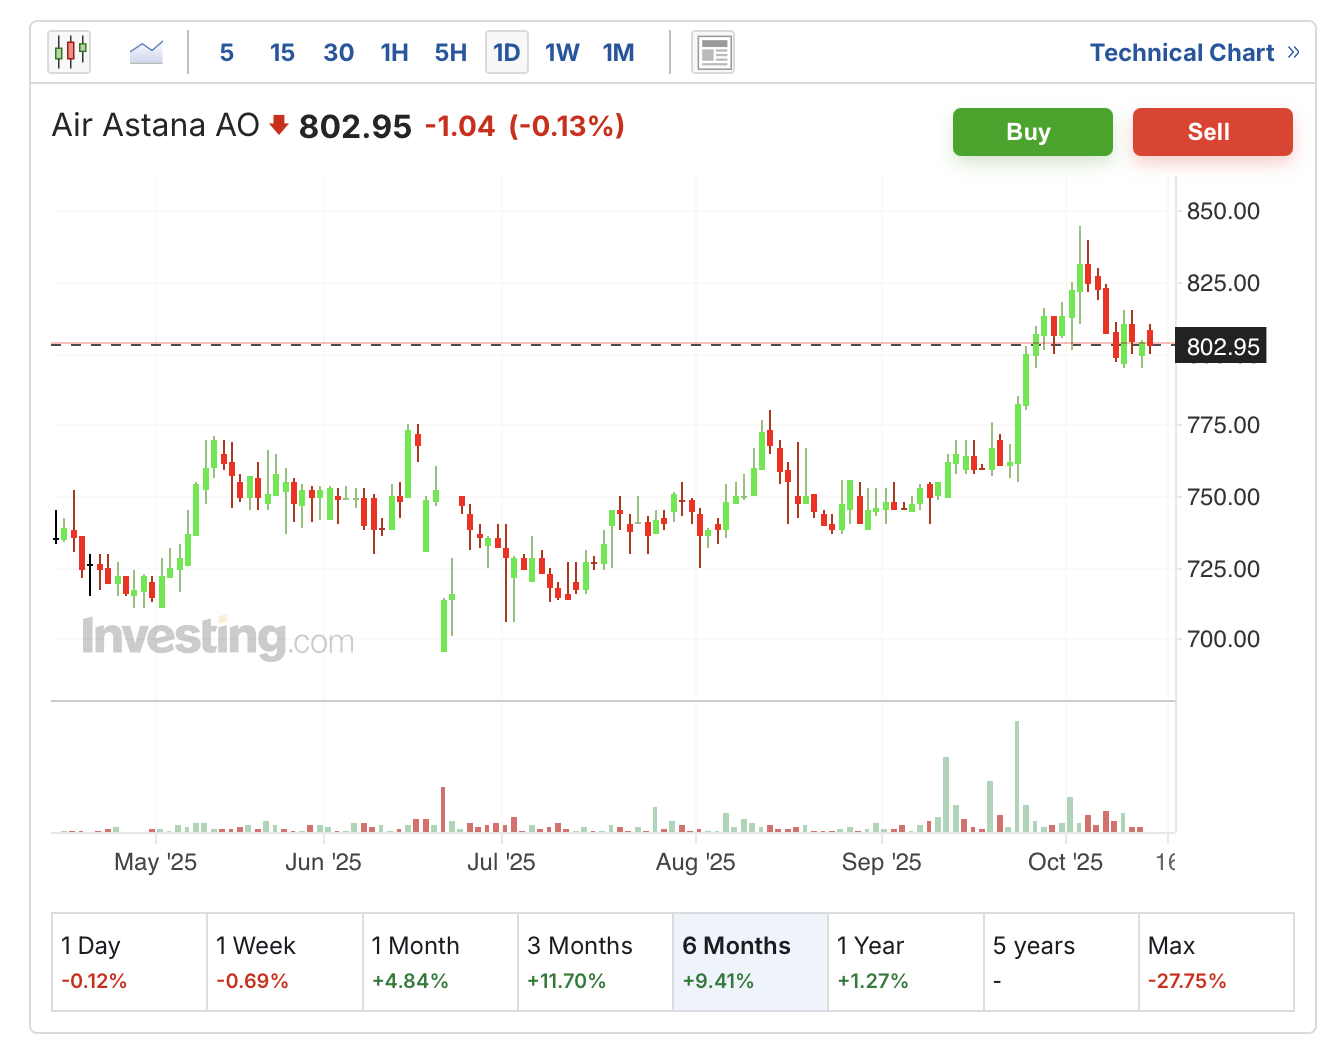Show the 1 Day performance range
The height and width of the screenshot is (1054, 1332).
coord(129,962)
